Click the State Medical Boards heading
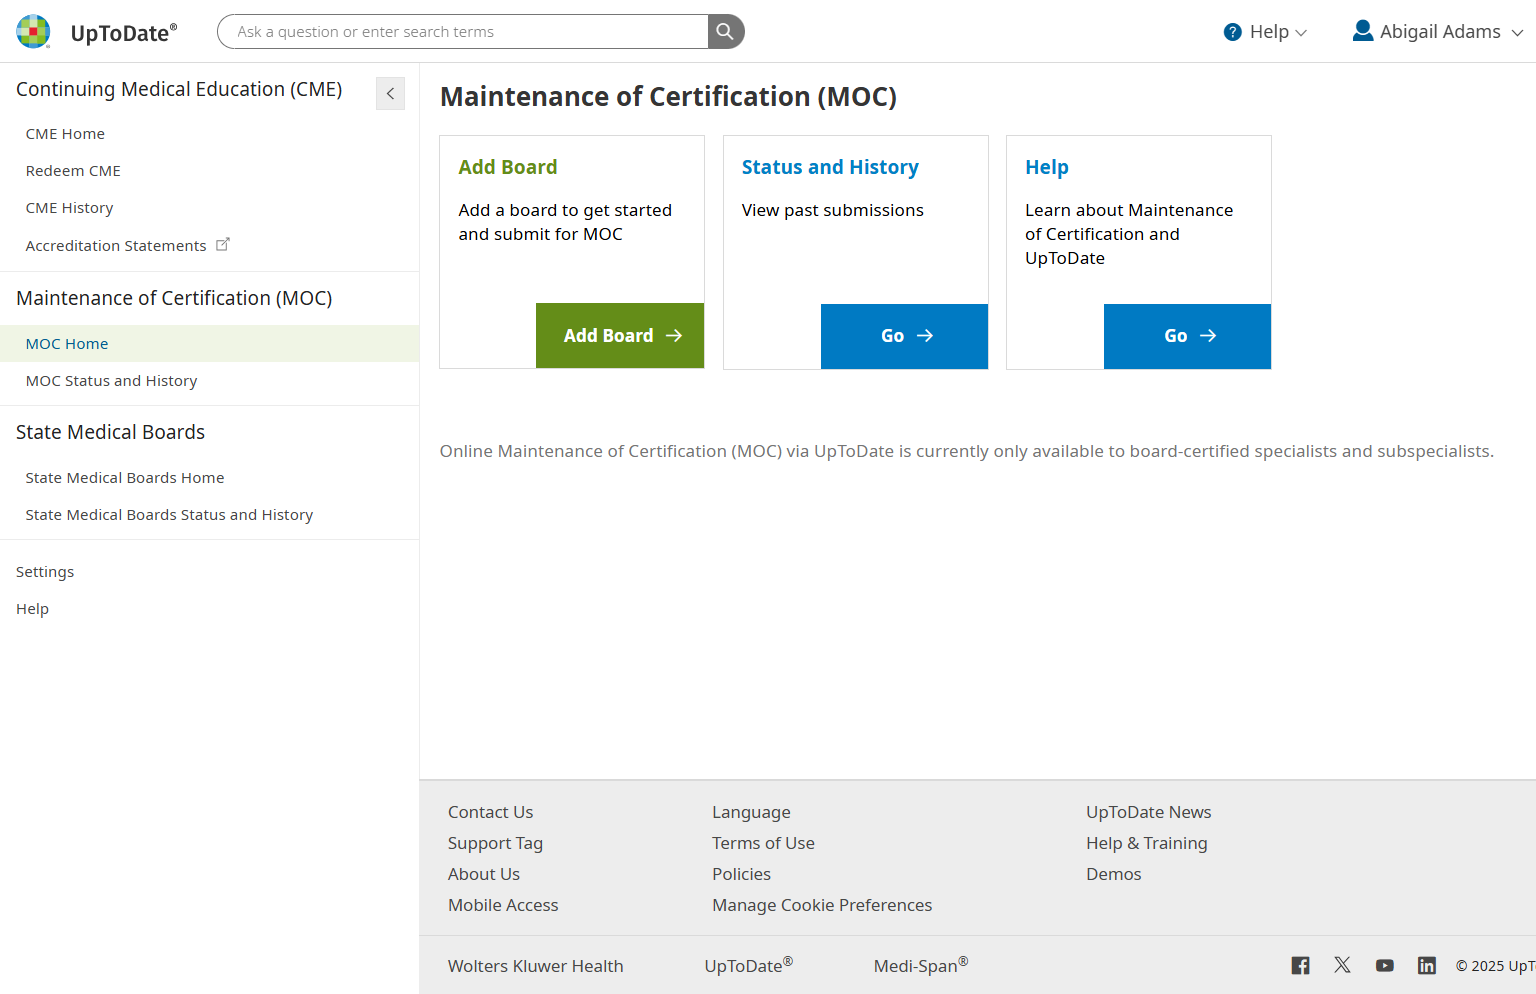 (110, 432)
